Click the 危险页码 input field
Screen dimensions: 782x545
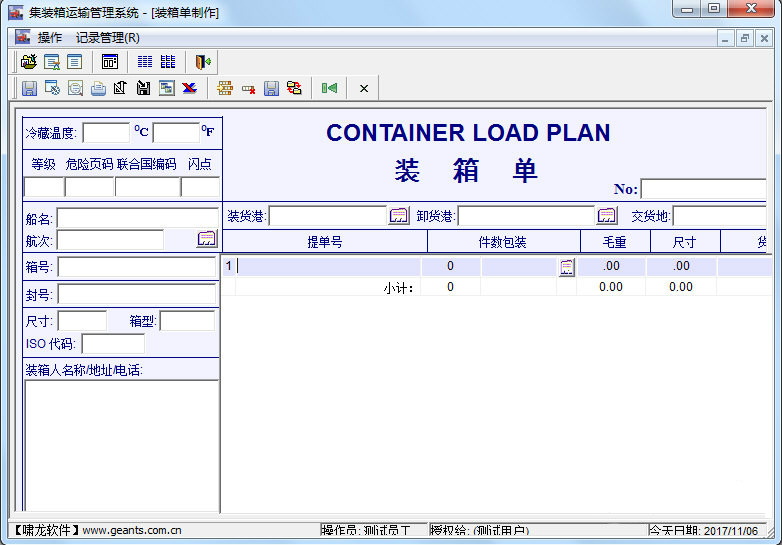pos(90,187)
